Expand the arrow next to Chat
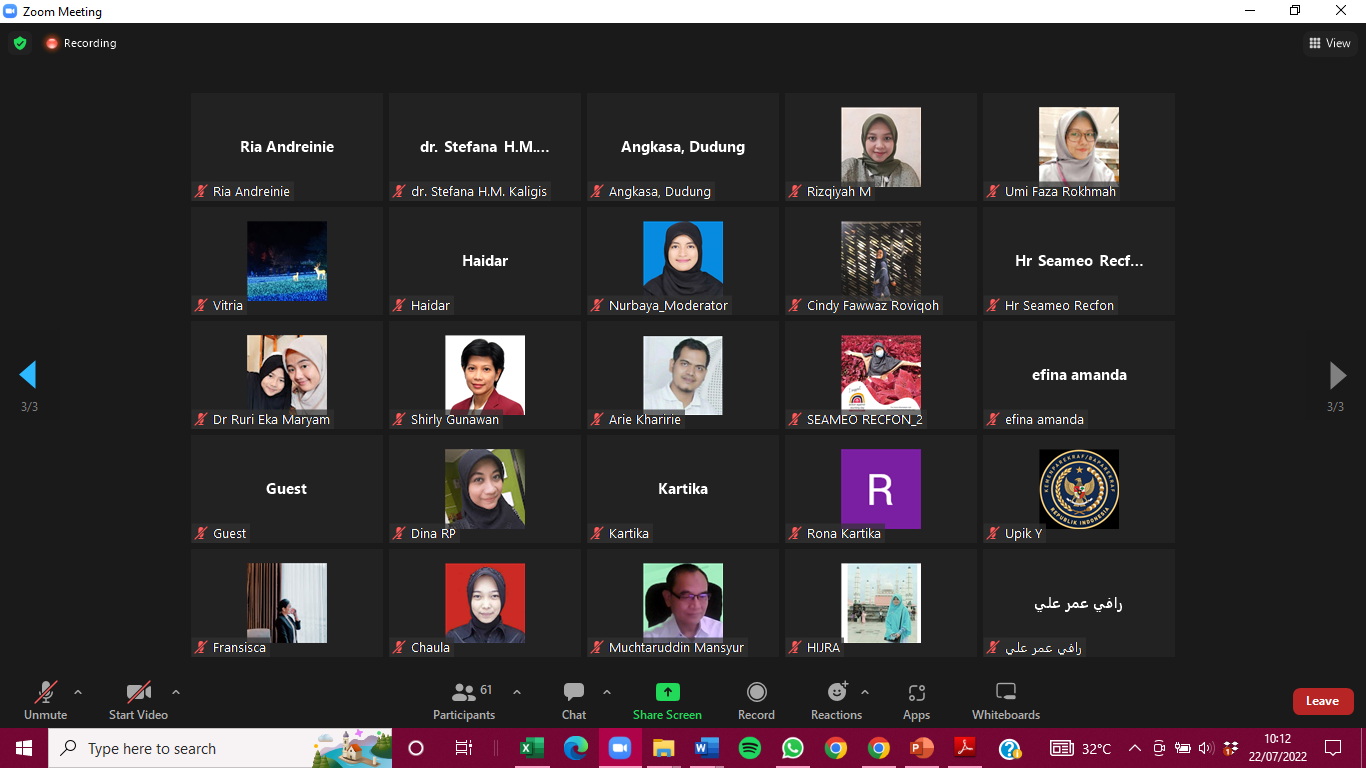 click(x=607, y=692)
